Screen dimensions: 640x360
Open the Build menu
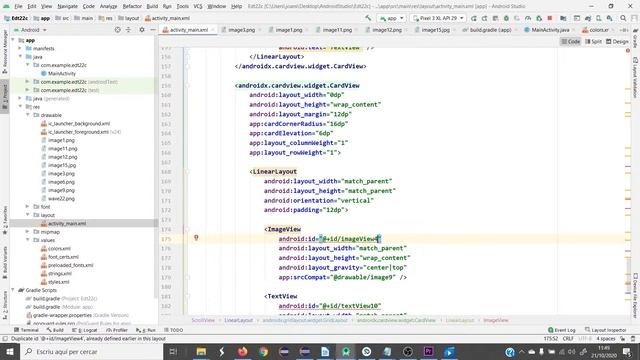click(x=152, y=6)
